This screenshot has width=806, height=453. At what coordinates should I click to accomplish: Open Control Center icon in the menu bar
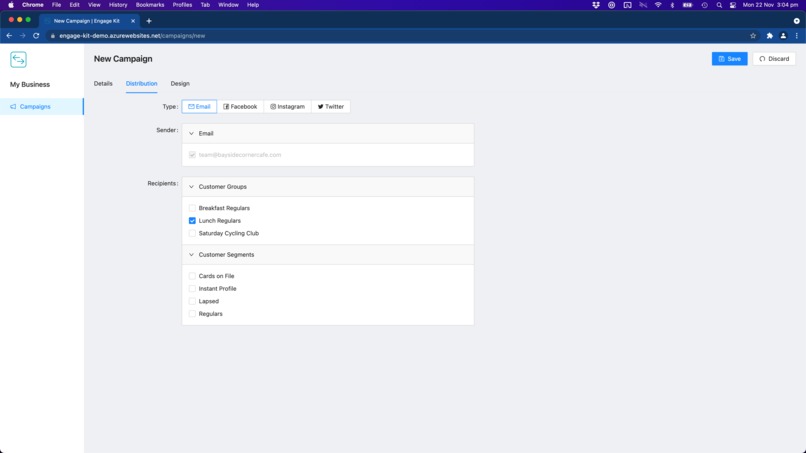tap(733, 5)
